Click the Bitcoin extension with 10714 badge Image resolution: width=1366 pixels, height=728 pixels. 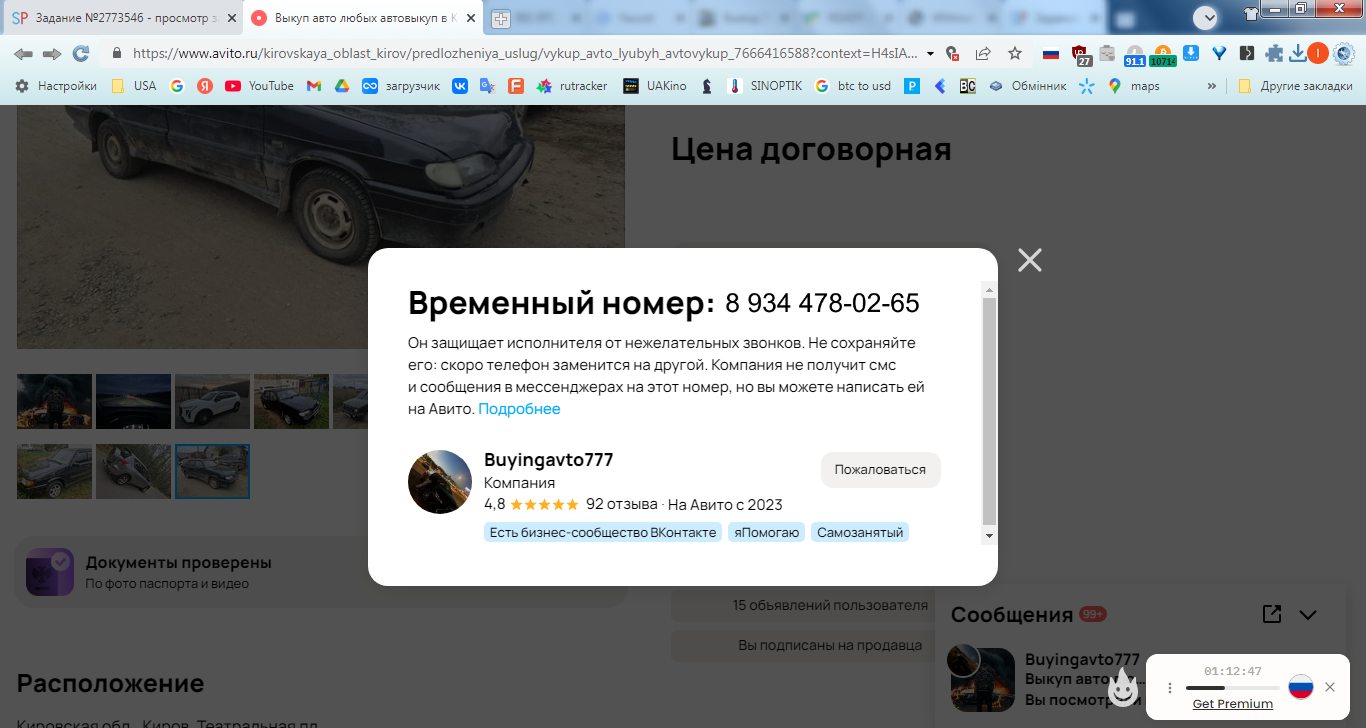pos(1162,55)
